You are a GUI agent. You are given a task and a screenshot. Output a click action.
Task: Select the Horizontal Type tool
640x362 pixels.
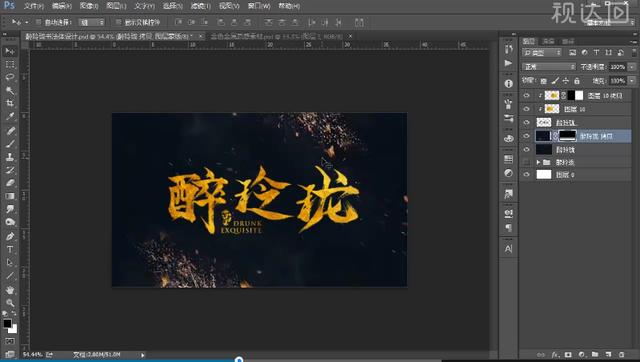click(x=10, y=249)
